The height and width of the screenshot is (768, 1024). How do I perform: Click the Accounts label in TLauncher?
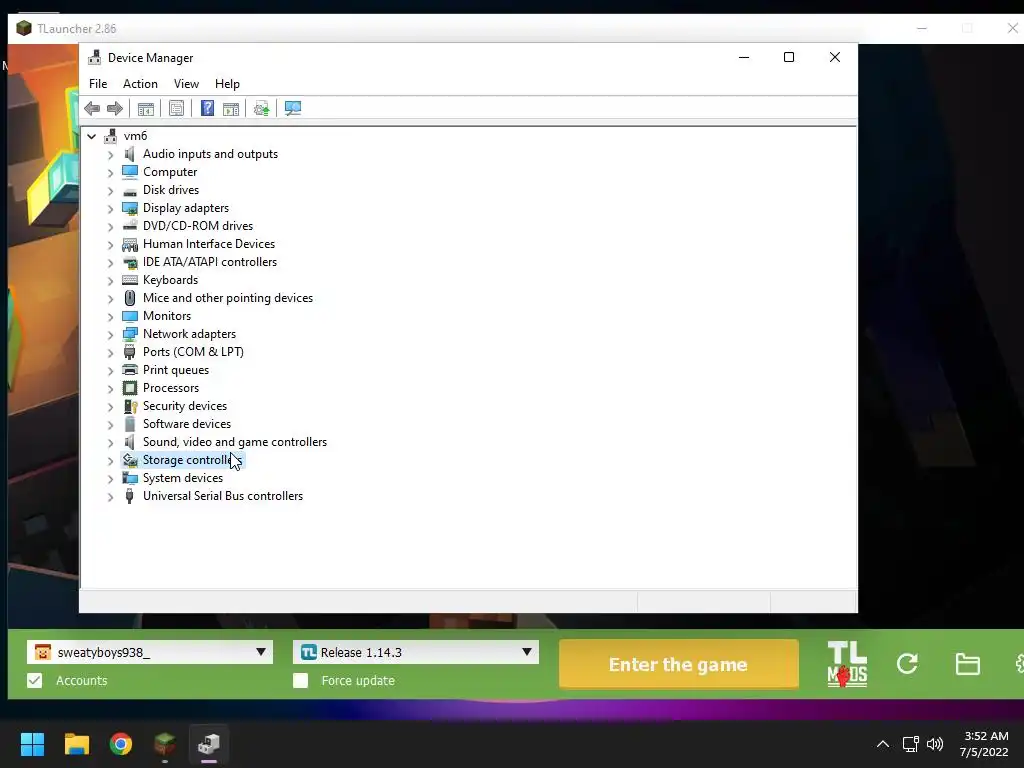(x=82, y=680)
